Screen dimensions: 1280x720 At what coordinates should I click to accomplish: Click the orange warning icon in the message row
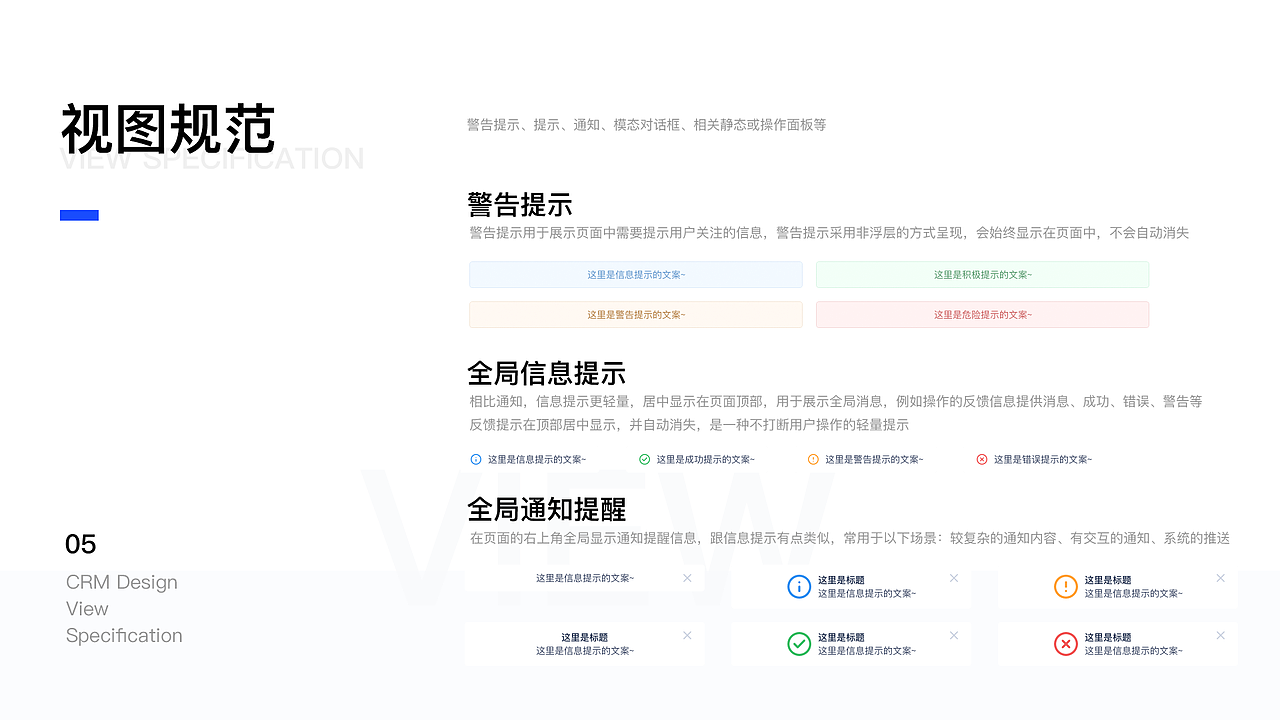tap(813, 459)
